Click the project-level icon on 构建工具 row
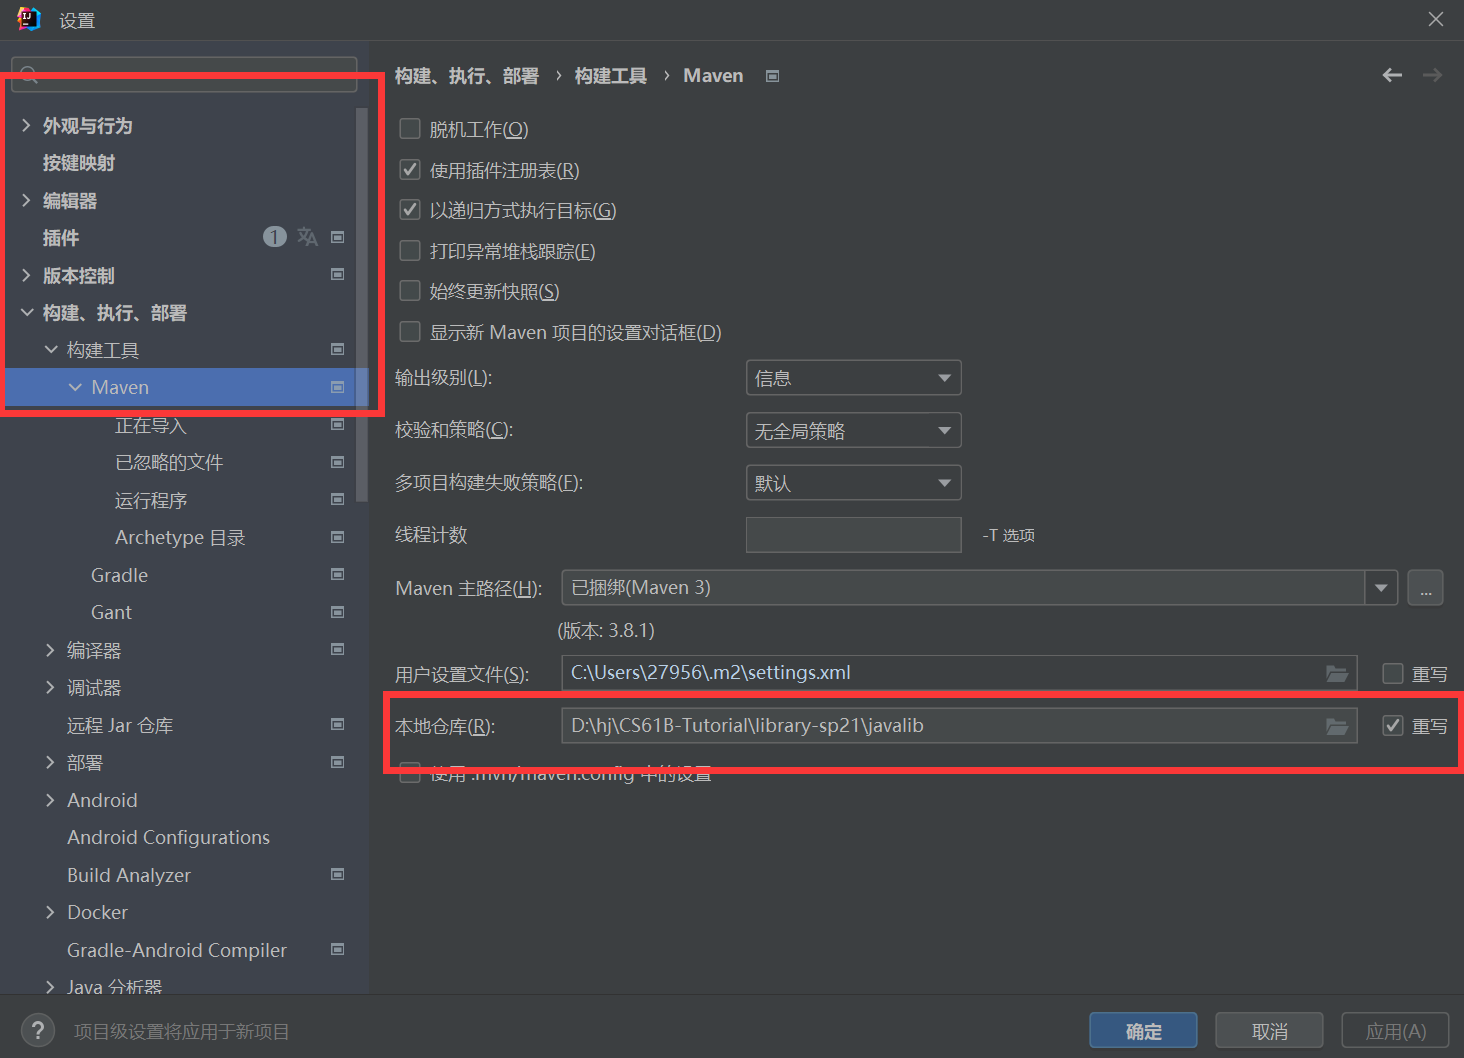This screenshot has height=1058, width=1464. click(338, 349)
